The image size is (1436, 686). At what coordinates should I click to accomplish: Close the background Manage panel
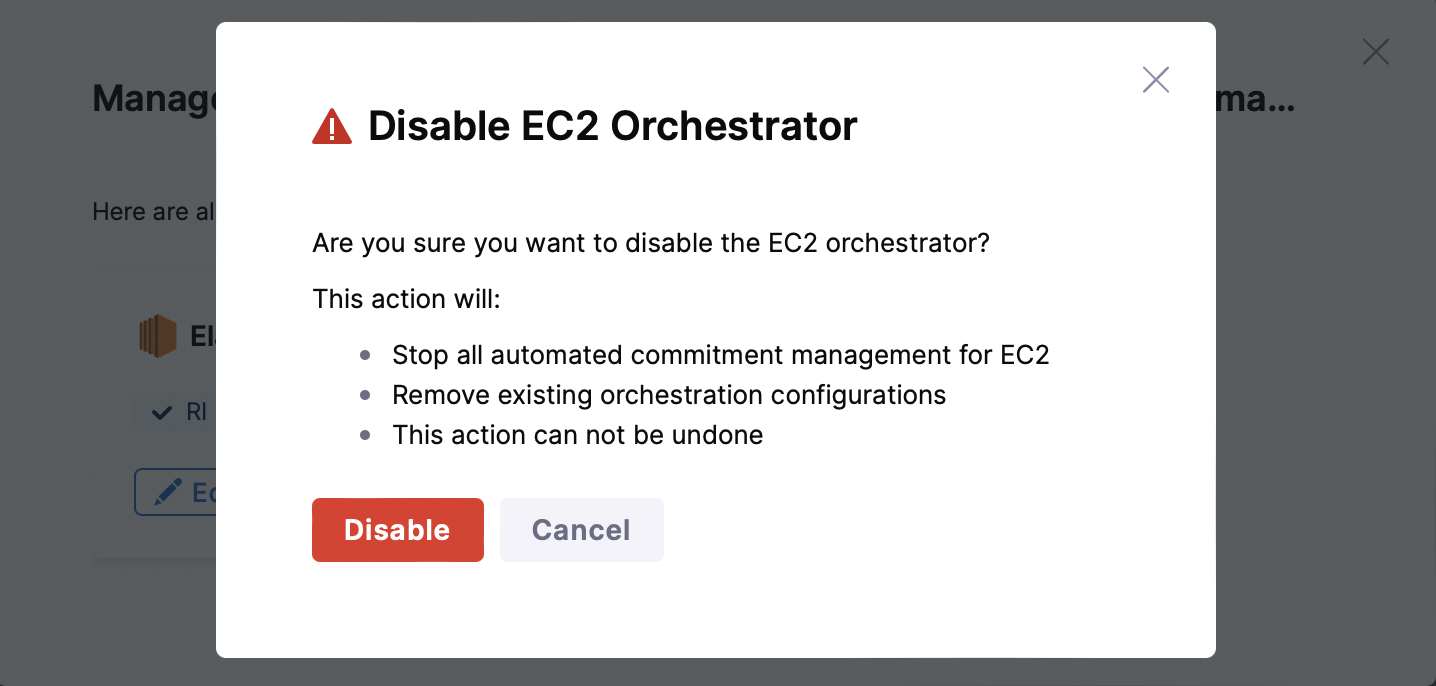click(x=1375, y=52)
